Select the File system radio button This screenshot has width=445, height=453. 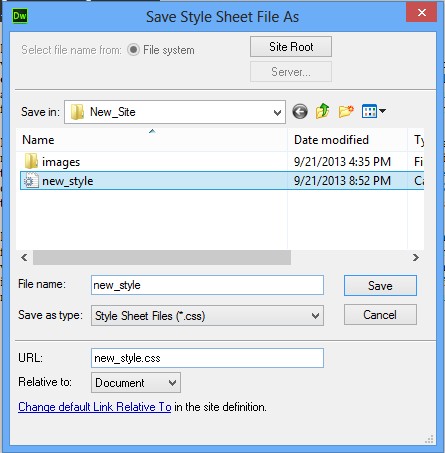pyautogui.click(x=133, y=50)
